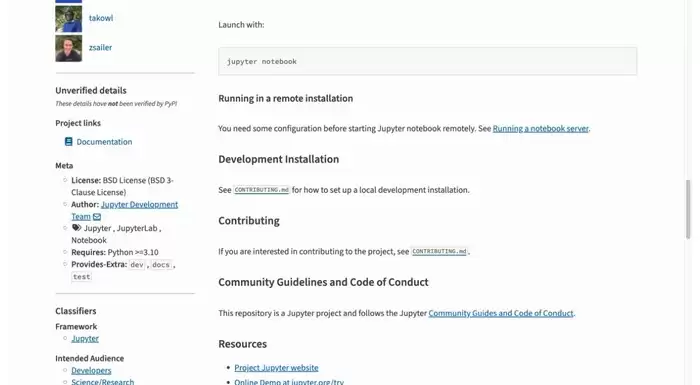Click the 'Contributing' section heading
This screenshot has width=700, height=385.
coord(249,221)
